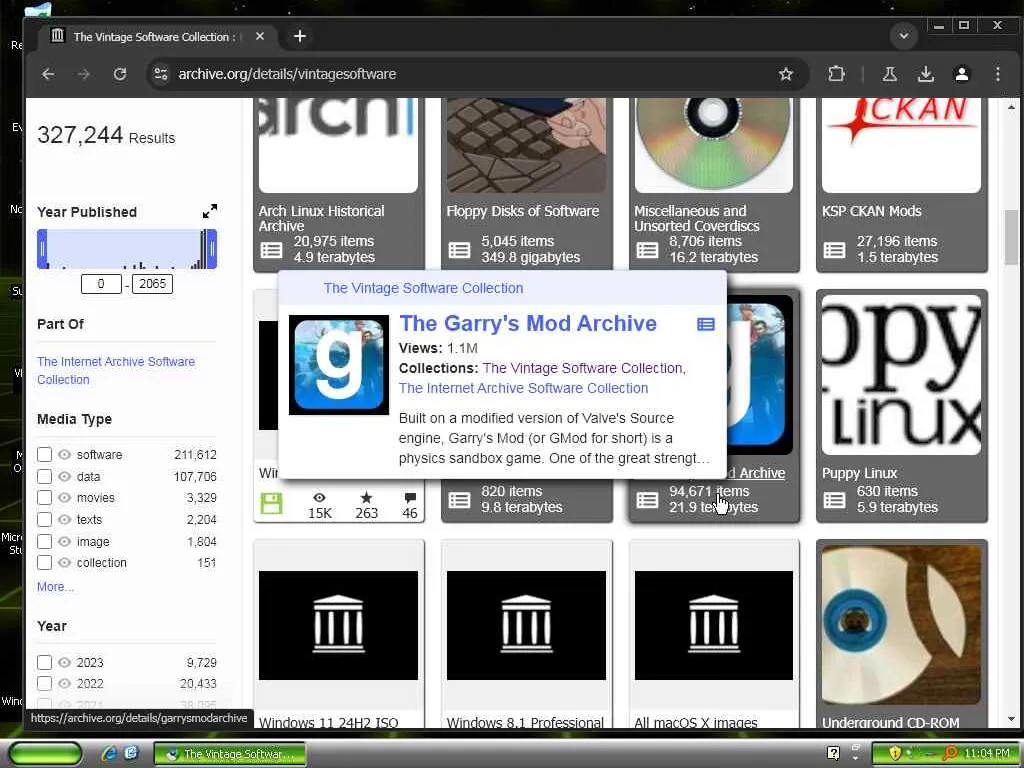Click the Windows XP Start button
1024x768 pixels.
click(45, 754)
